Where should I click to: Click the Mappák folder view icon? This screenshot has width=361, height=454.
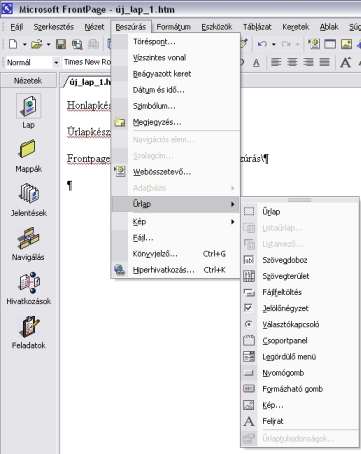[28, 149]
